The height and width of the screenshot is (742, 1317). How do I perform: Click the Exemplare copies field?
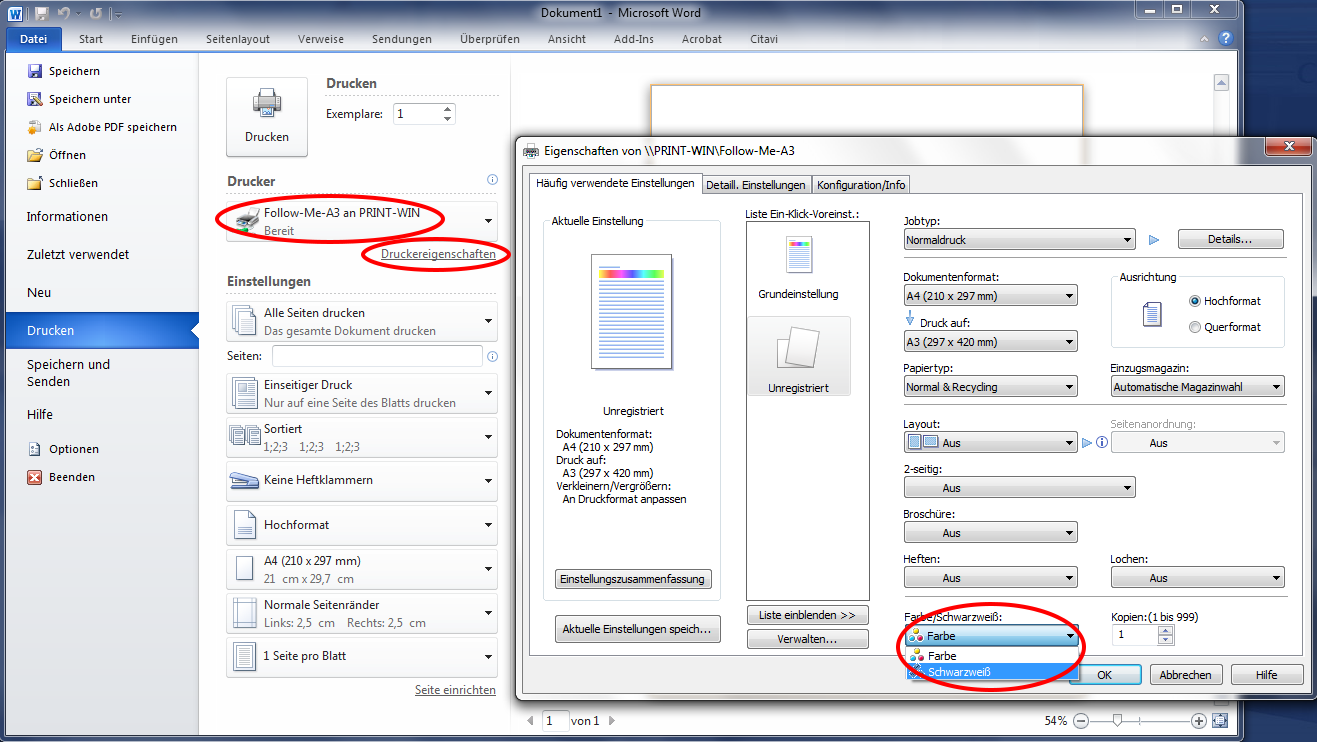point(416,114)
